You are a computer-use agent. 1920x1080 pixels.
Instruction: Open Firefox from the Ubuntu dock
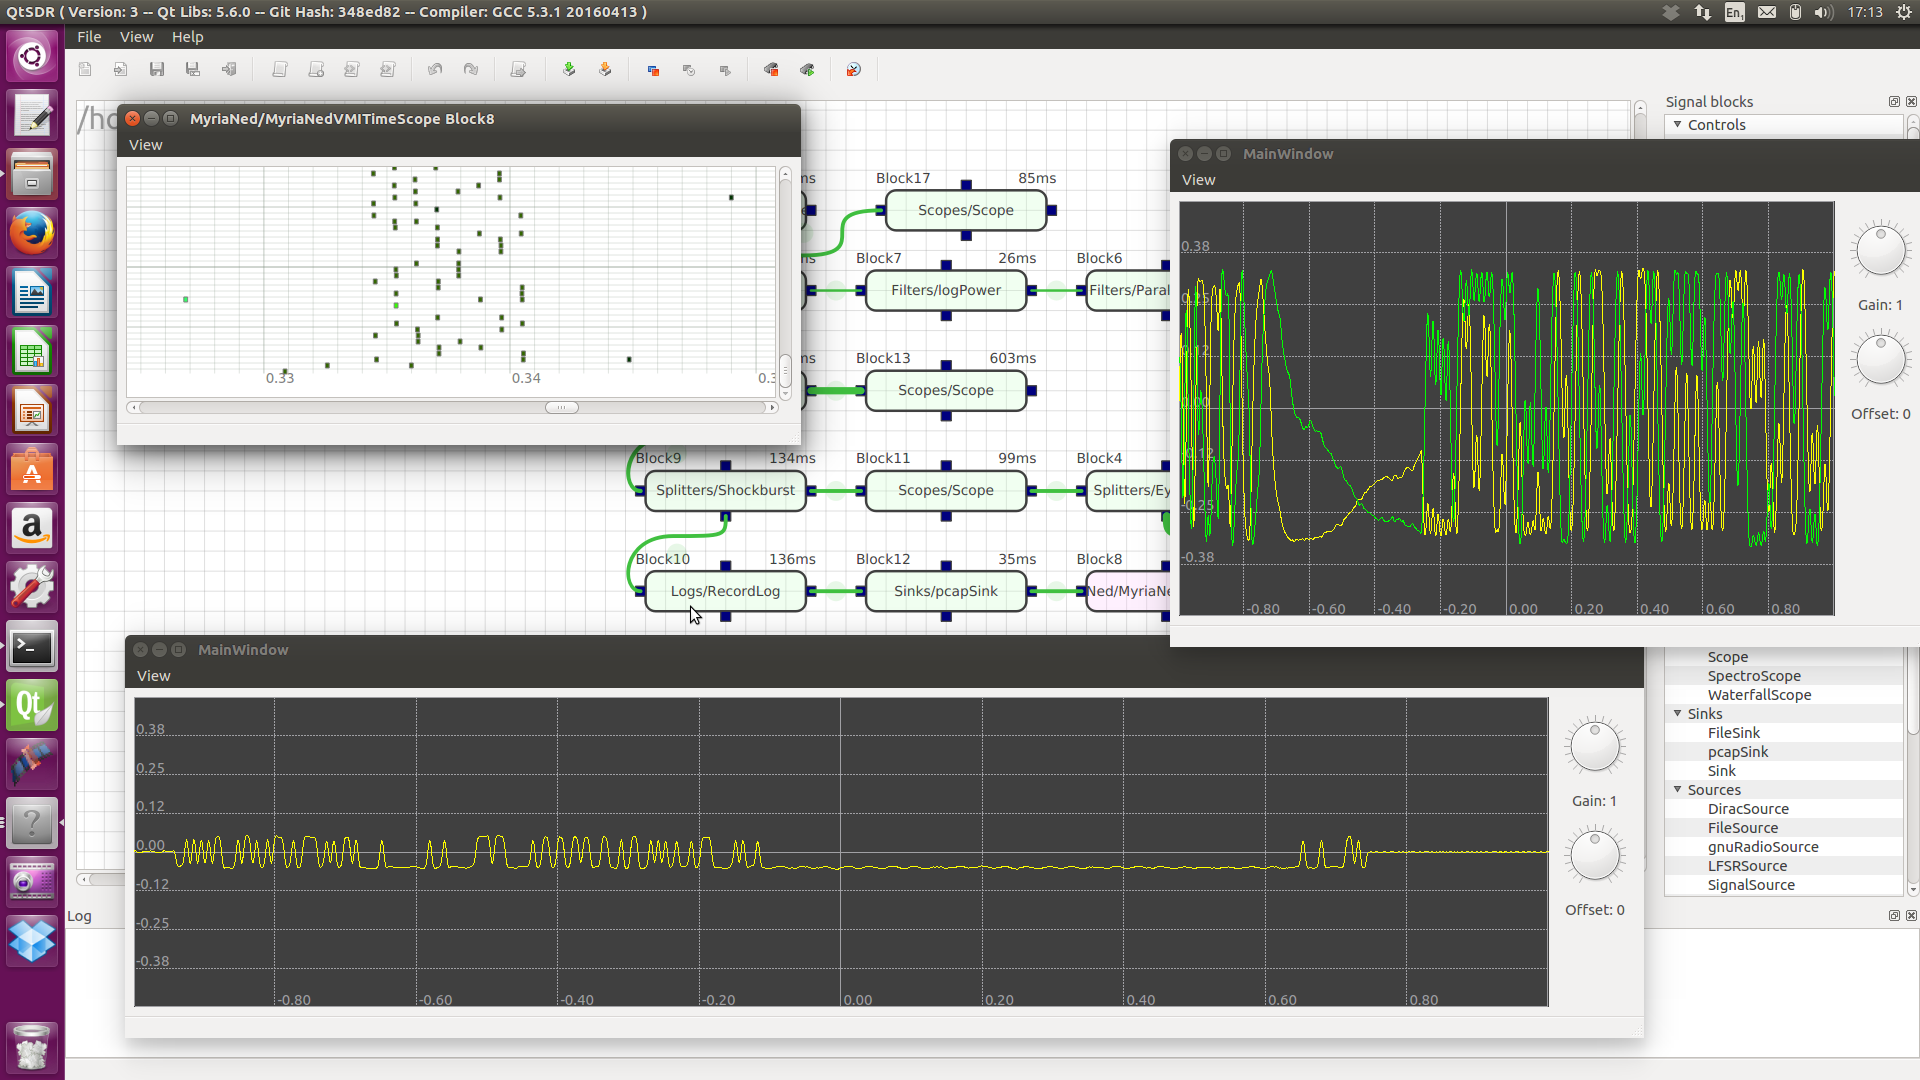pos(32,234)
